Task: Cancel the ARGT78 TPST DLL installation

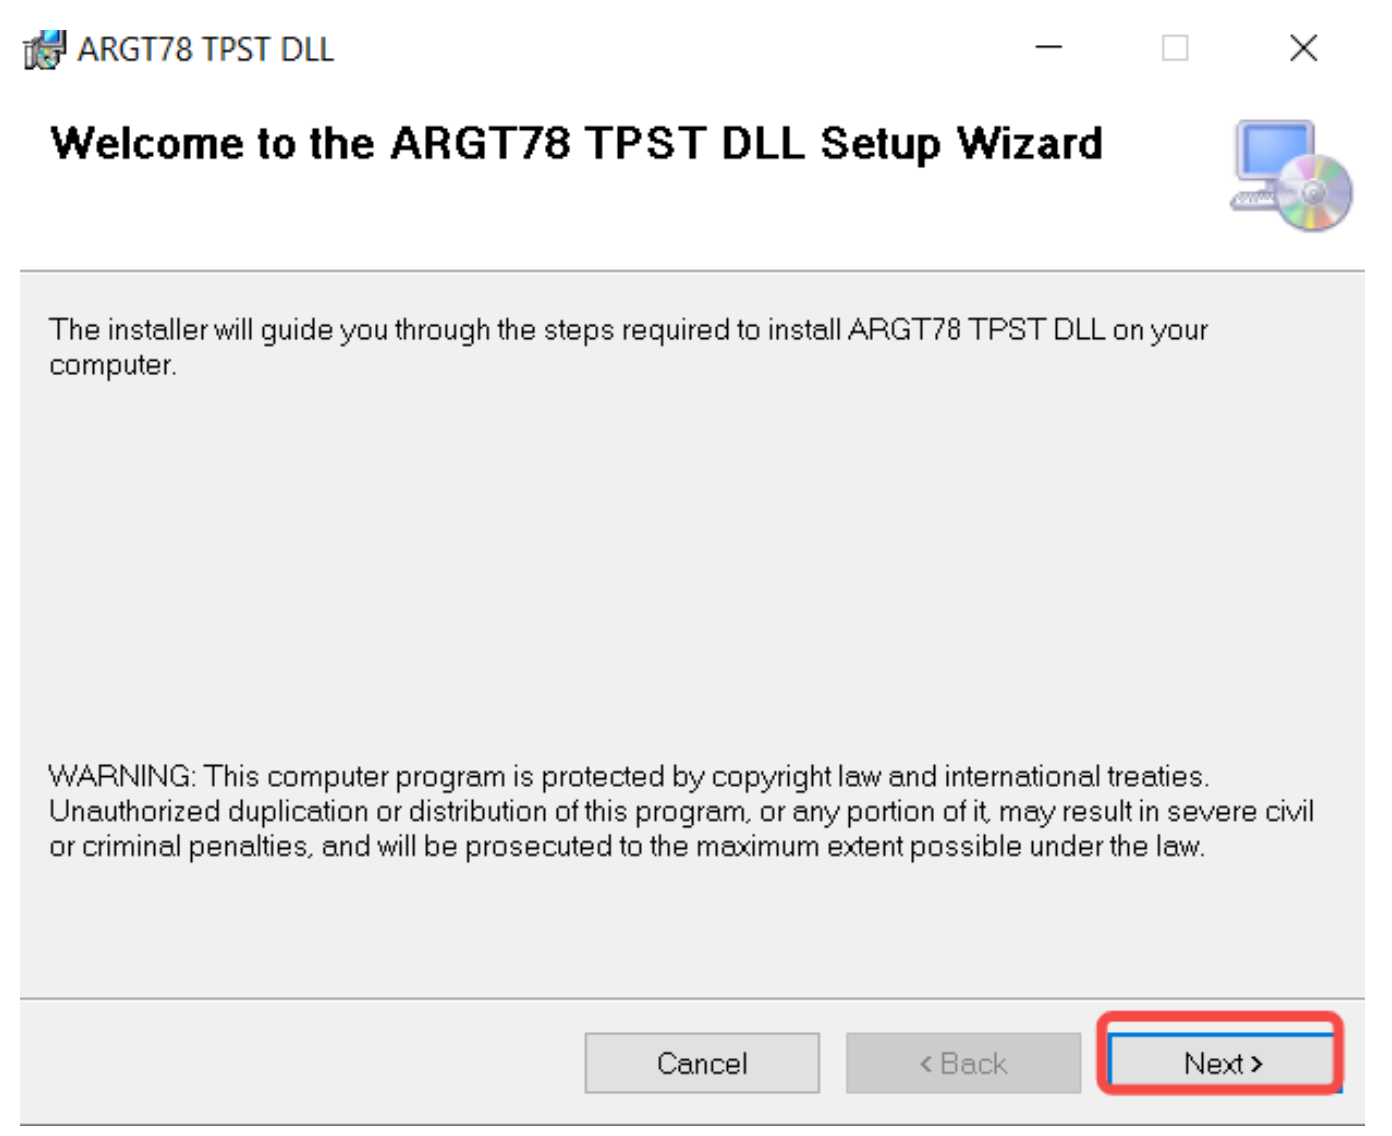Action: pos(701,1063)
